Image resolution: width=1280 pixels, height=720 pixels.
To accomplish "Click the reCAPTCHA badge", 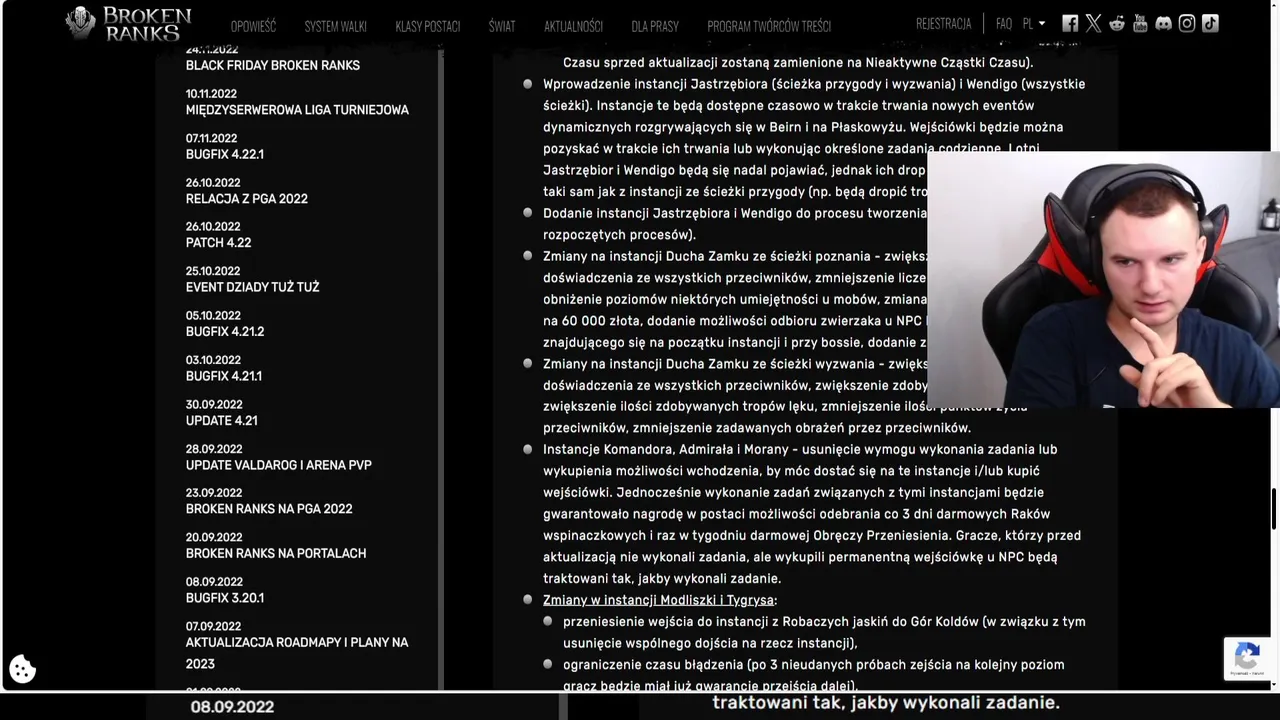I will pos(1247,659).
